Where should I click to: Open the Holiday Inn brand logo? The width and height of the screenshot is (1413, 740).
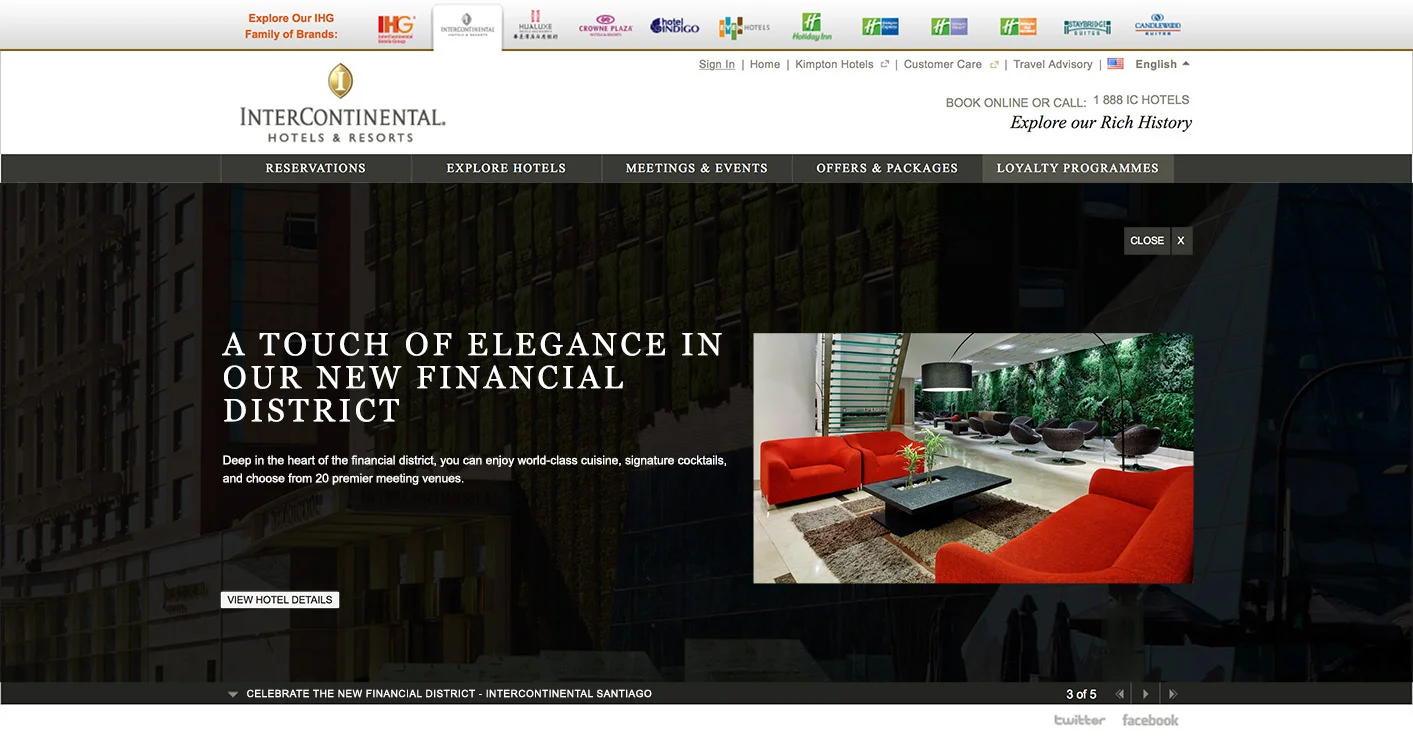pyautogui.click(x=811, y=27)
